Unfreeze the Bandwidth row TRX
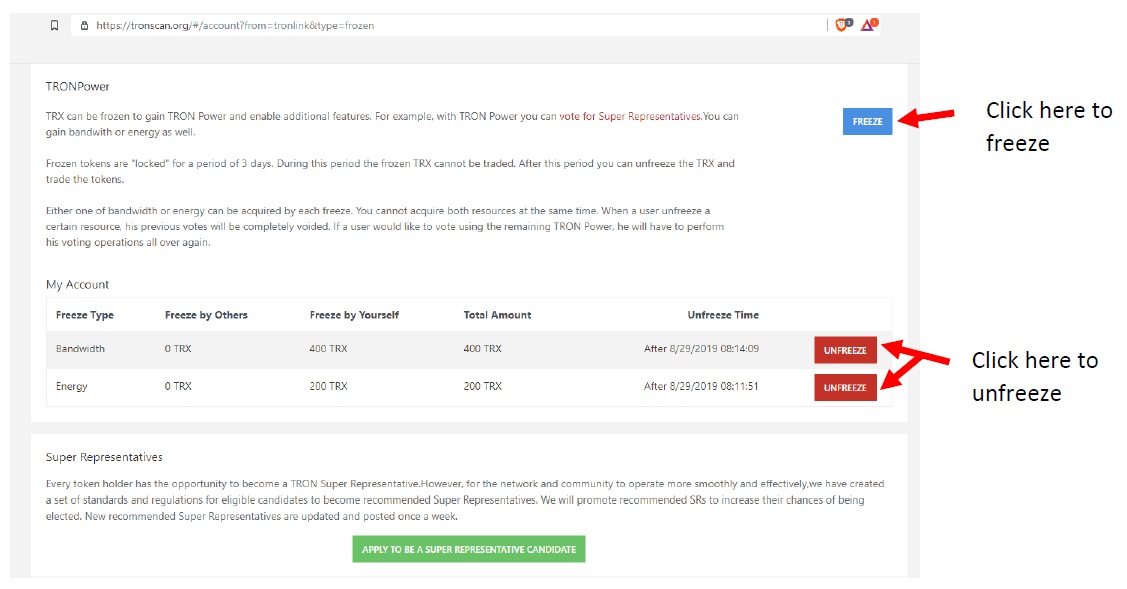The width and height of the screenshot is (1127, 589). click(x=845, y=350)
